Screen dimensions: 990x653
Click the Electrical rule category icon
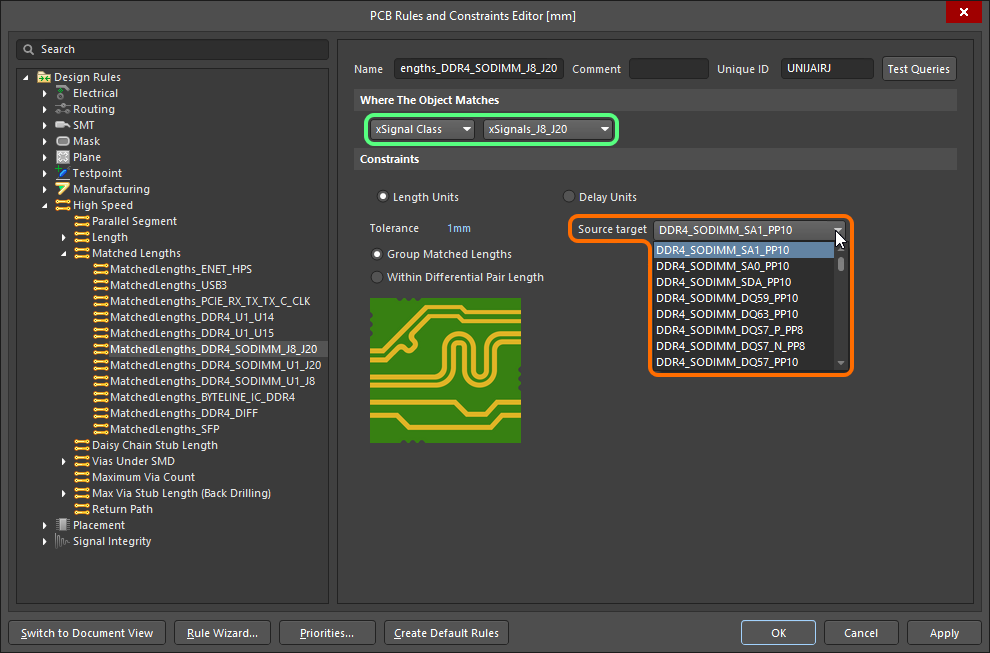(x=63, y=93)
